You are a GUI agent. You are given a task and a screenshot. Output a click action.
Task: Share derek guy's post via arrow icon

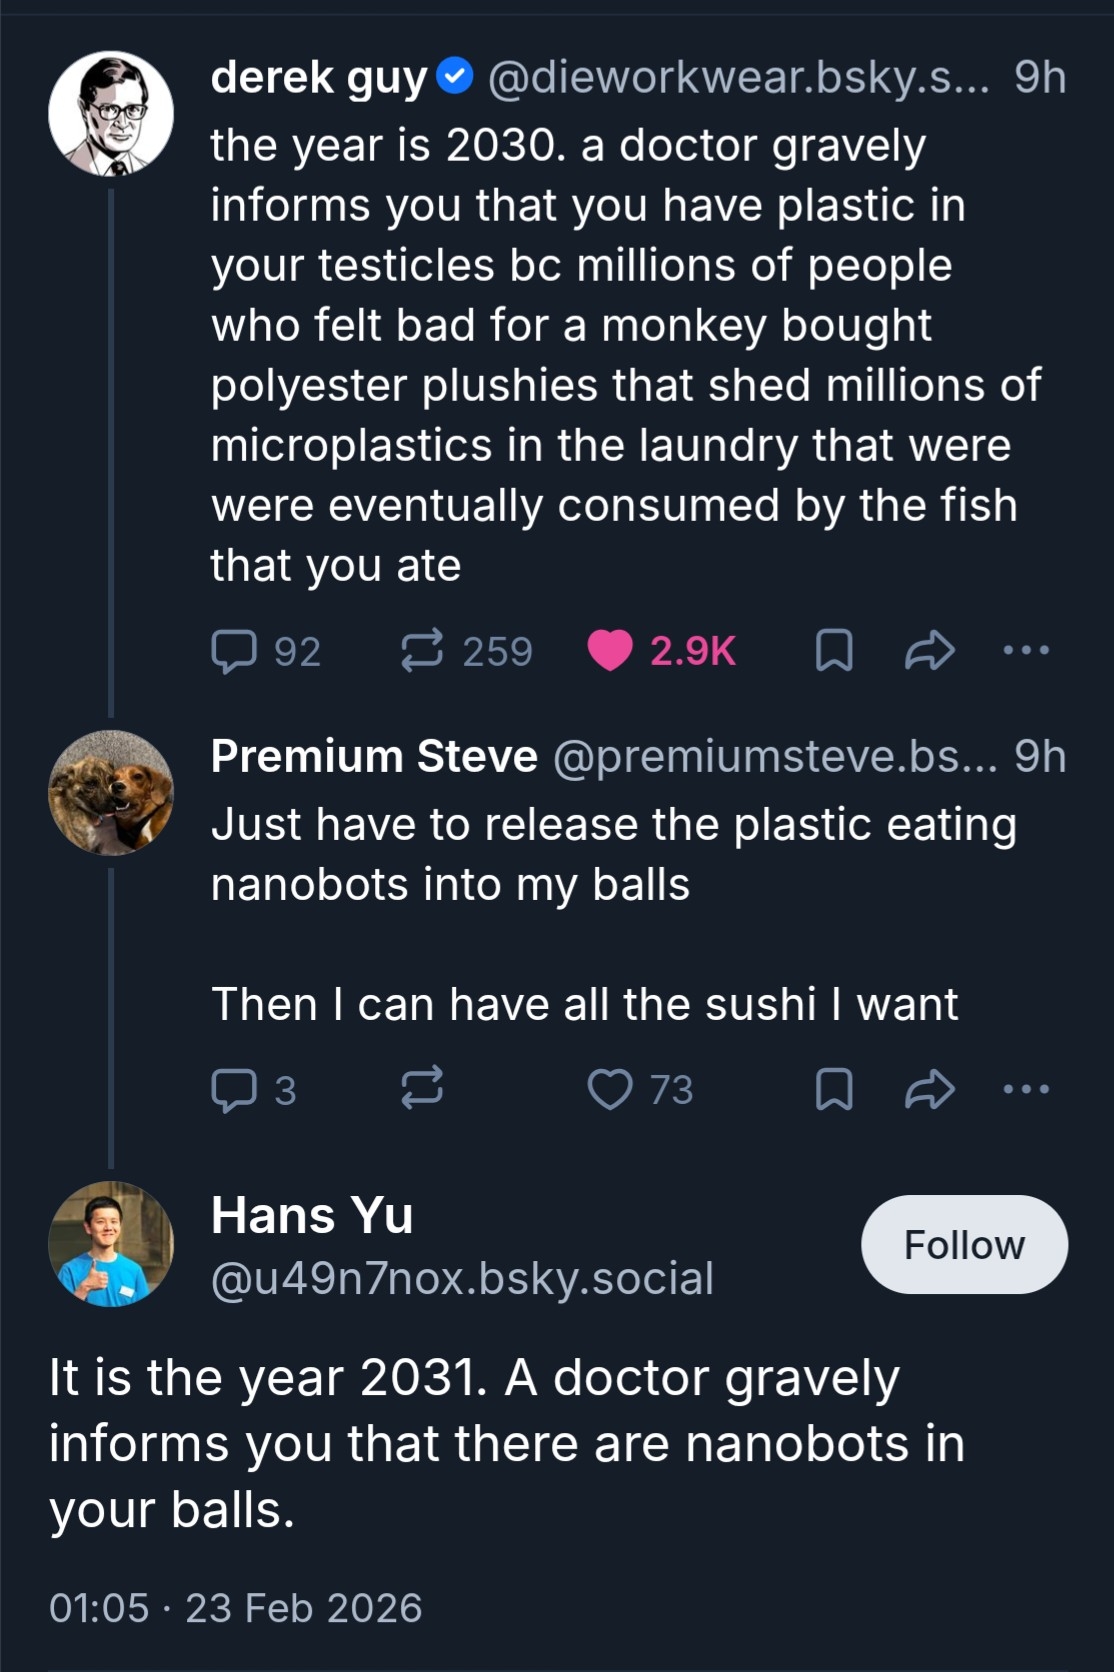929,651
